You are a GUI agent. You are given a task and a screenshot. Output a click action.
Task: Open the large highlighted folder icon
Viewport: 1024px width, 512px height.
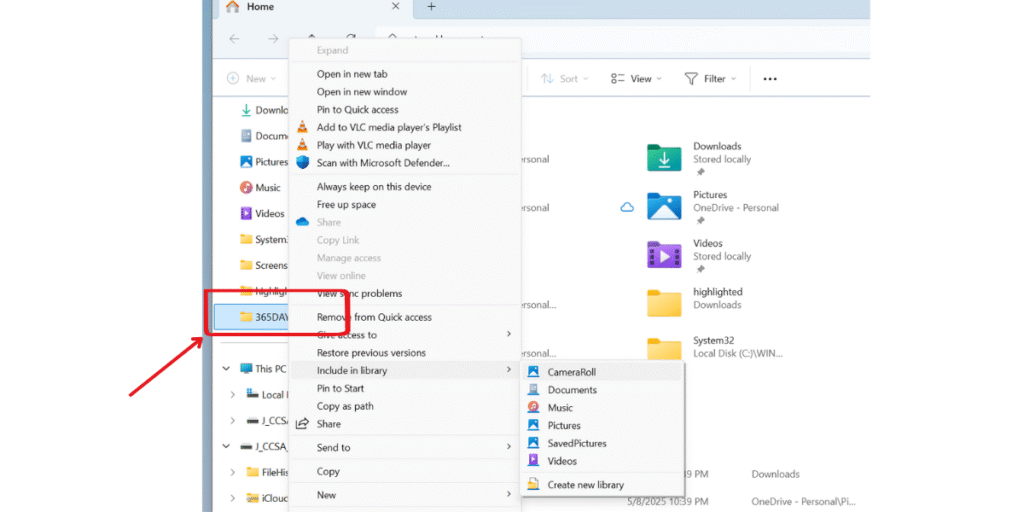[664, 303]
